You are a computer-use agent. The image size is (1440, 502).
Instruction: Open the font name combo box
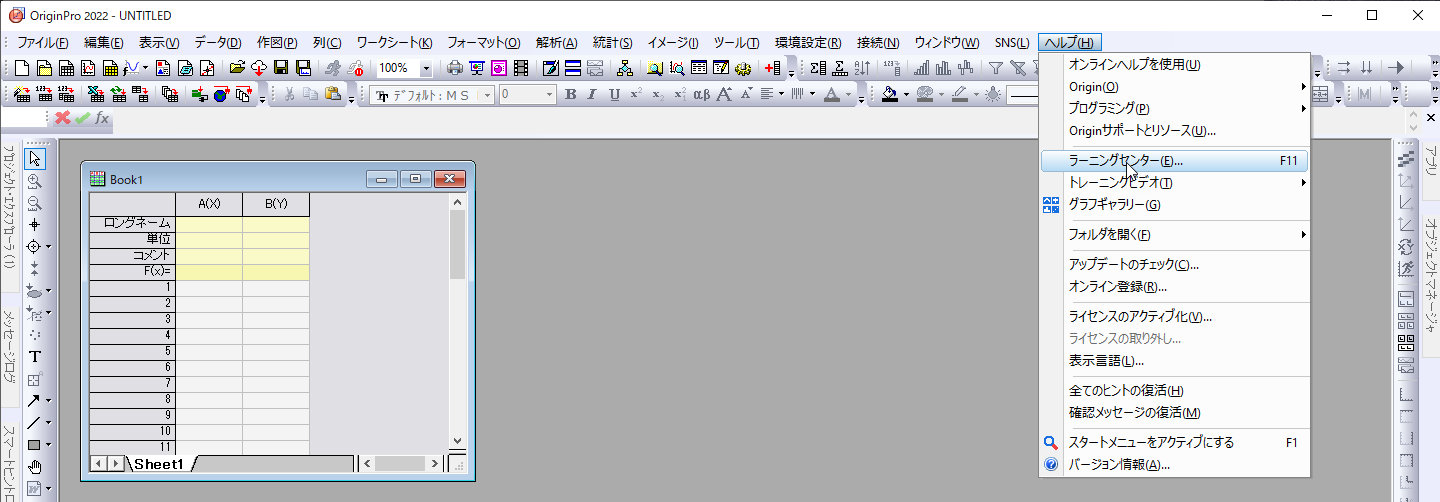[433, 95]
